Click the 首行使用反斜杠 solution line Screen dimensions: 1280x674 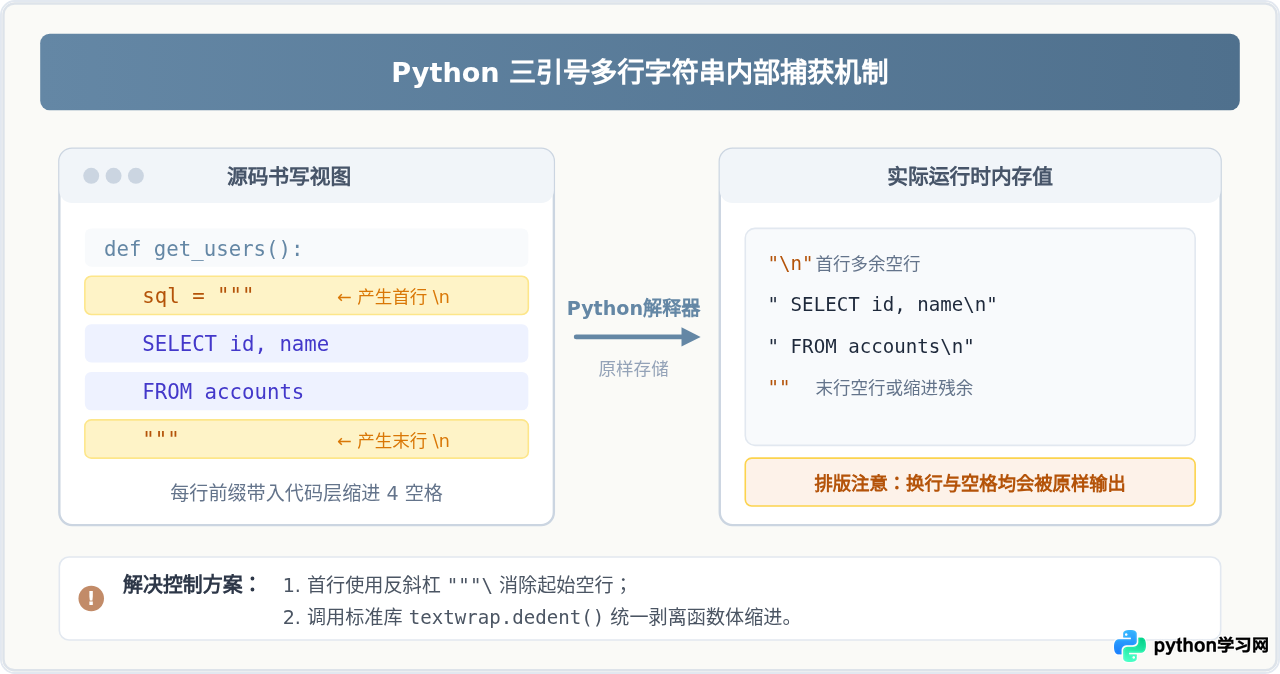(456, 585)
